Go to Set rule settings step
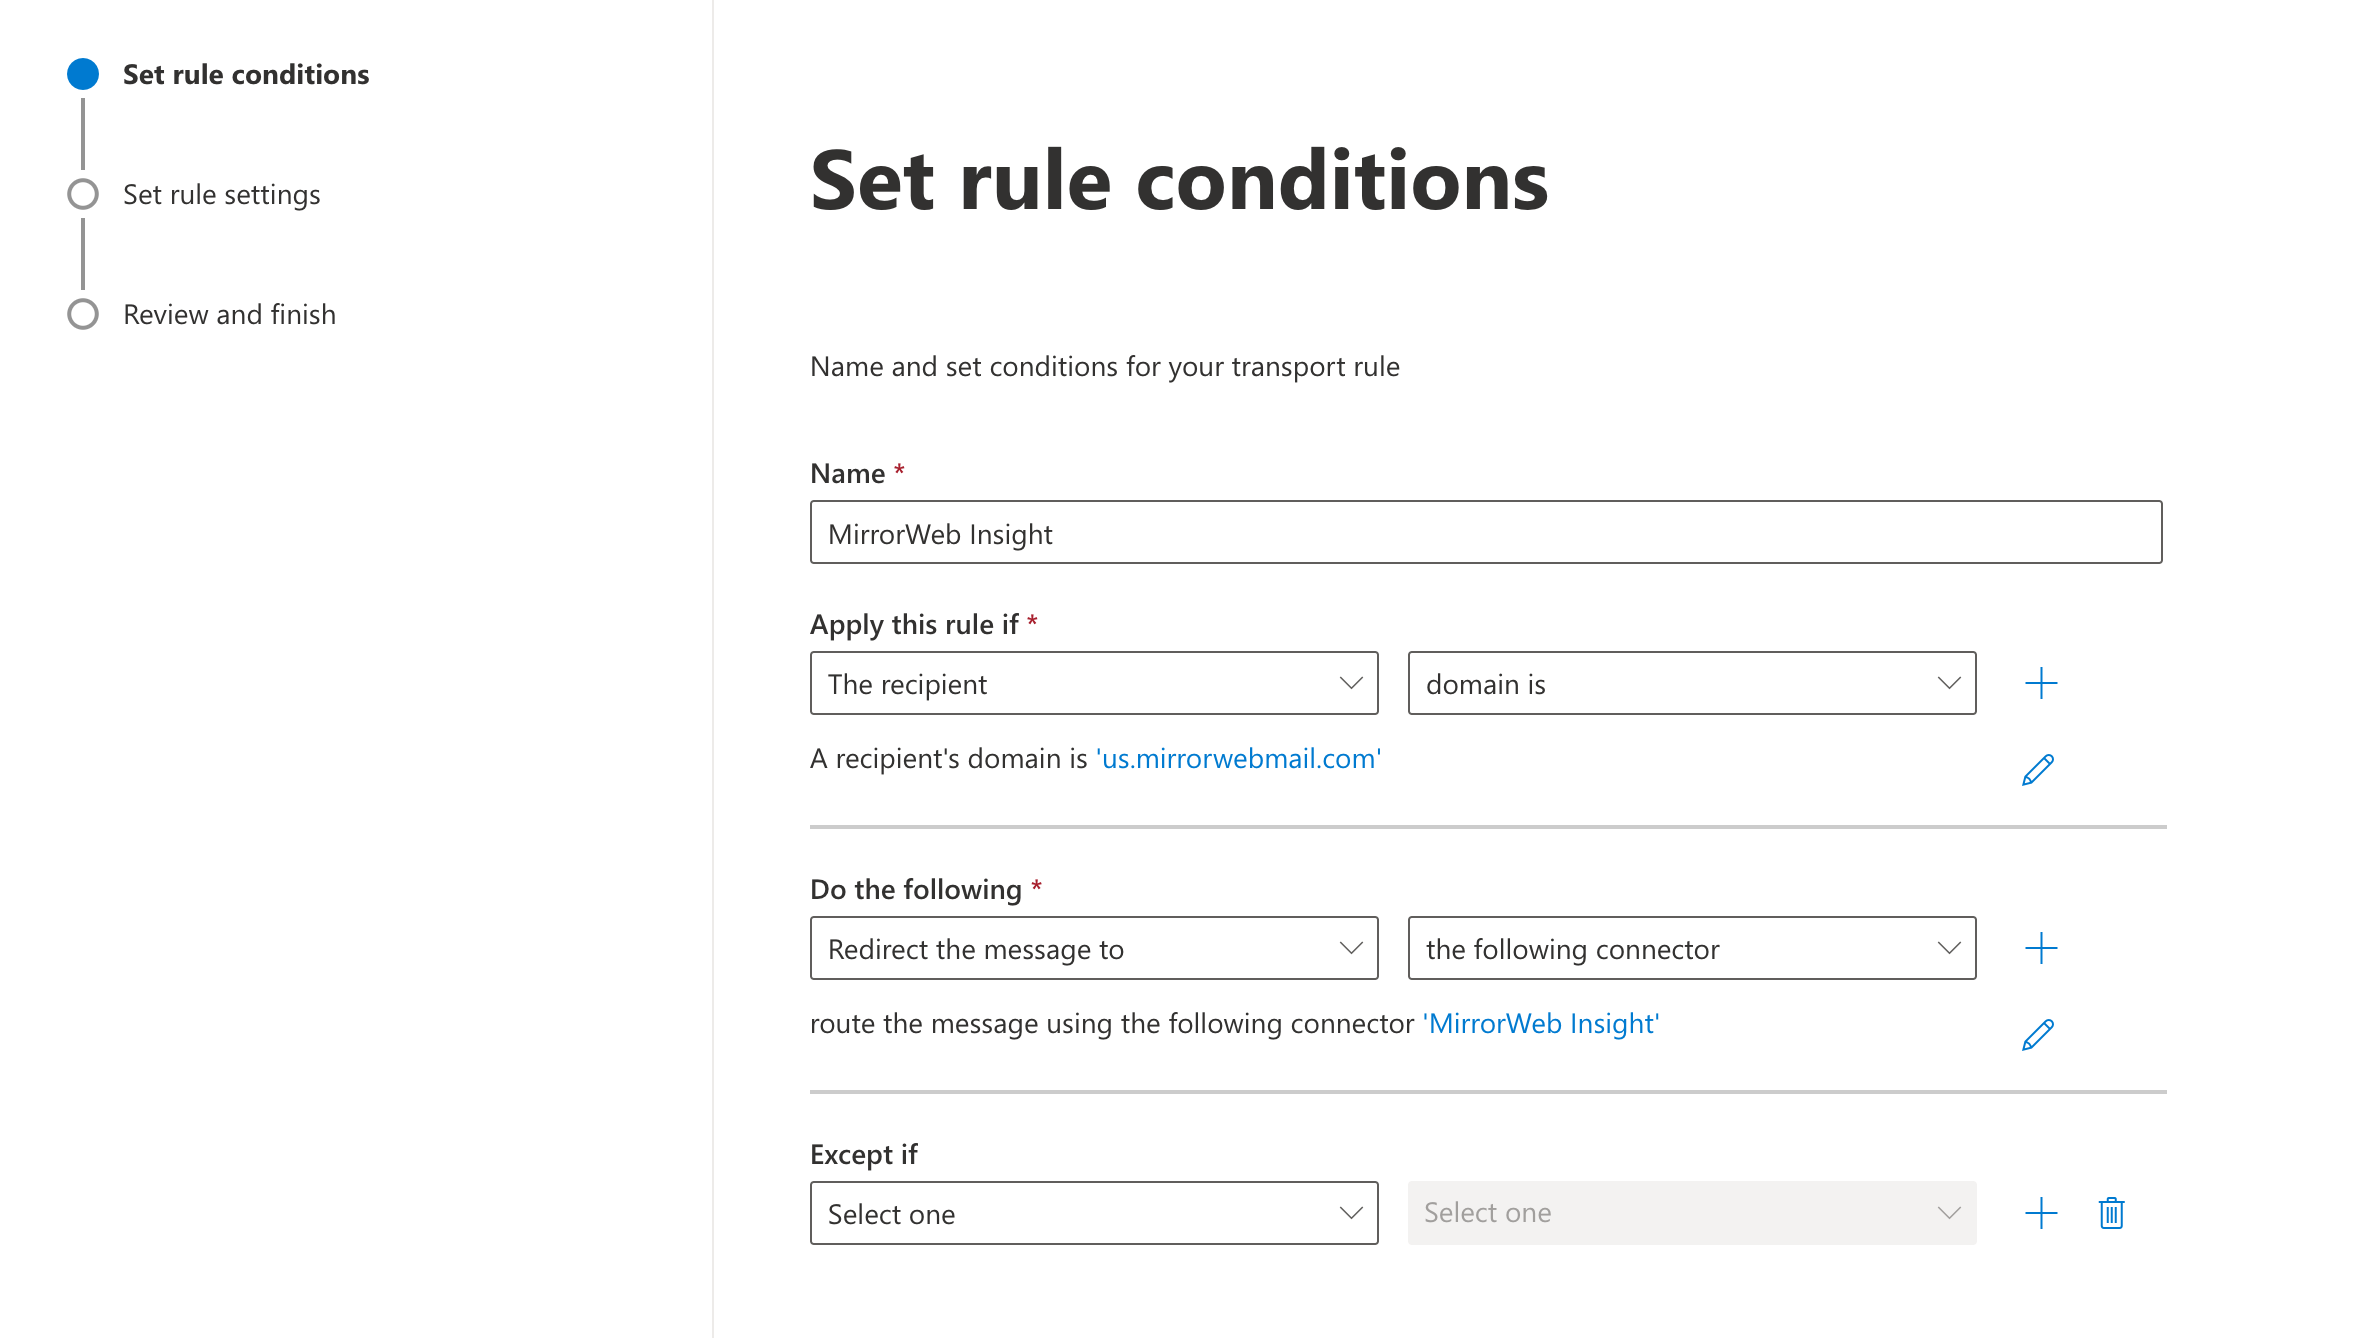The image size is (2354, 1338). point(221,195)
